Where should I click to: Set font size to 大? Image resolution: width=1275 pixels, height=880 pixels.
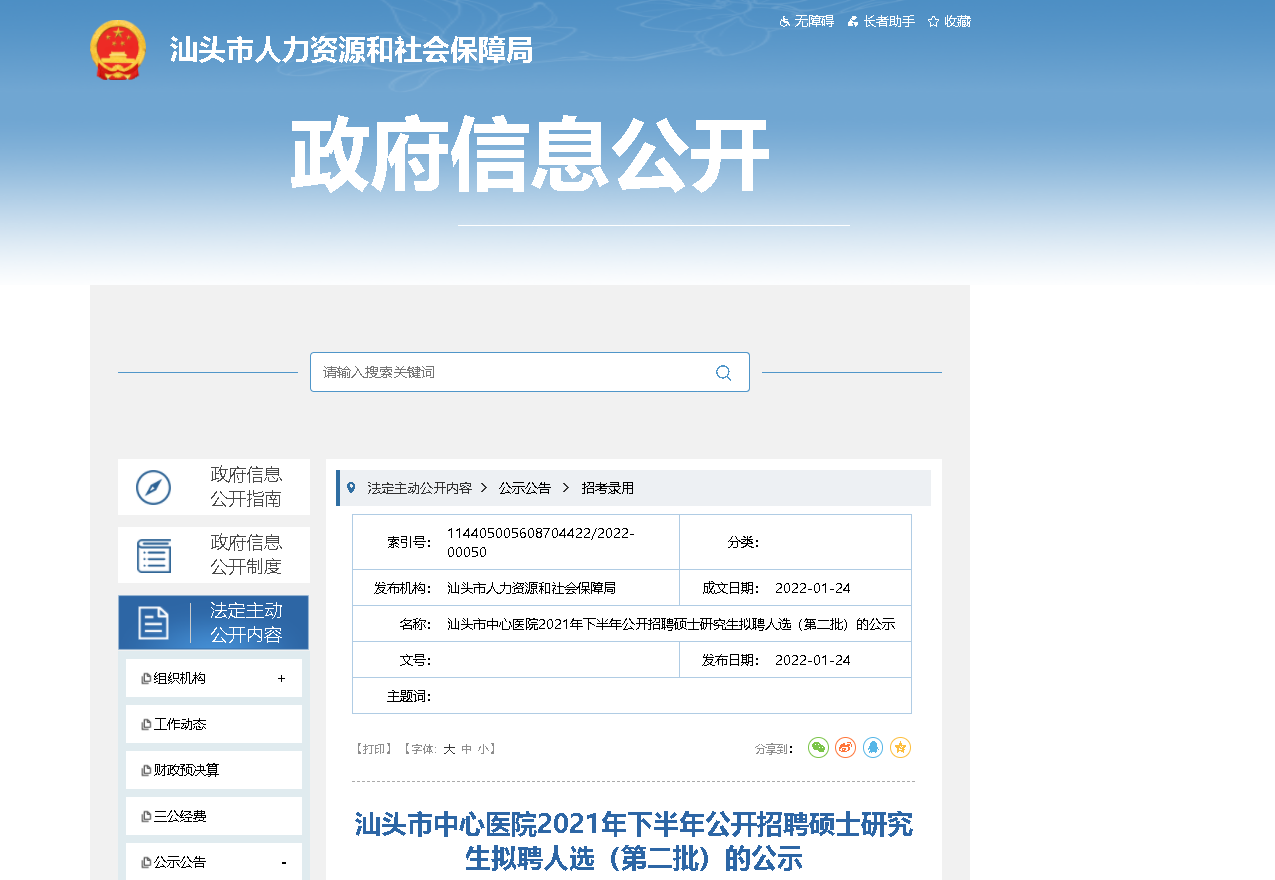[x=449, y=749]
